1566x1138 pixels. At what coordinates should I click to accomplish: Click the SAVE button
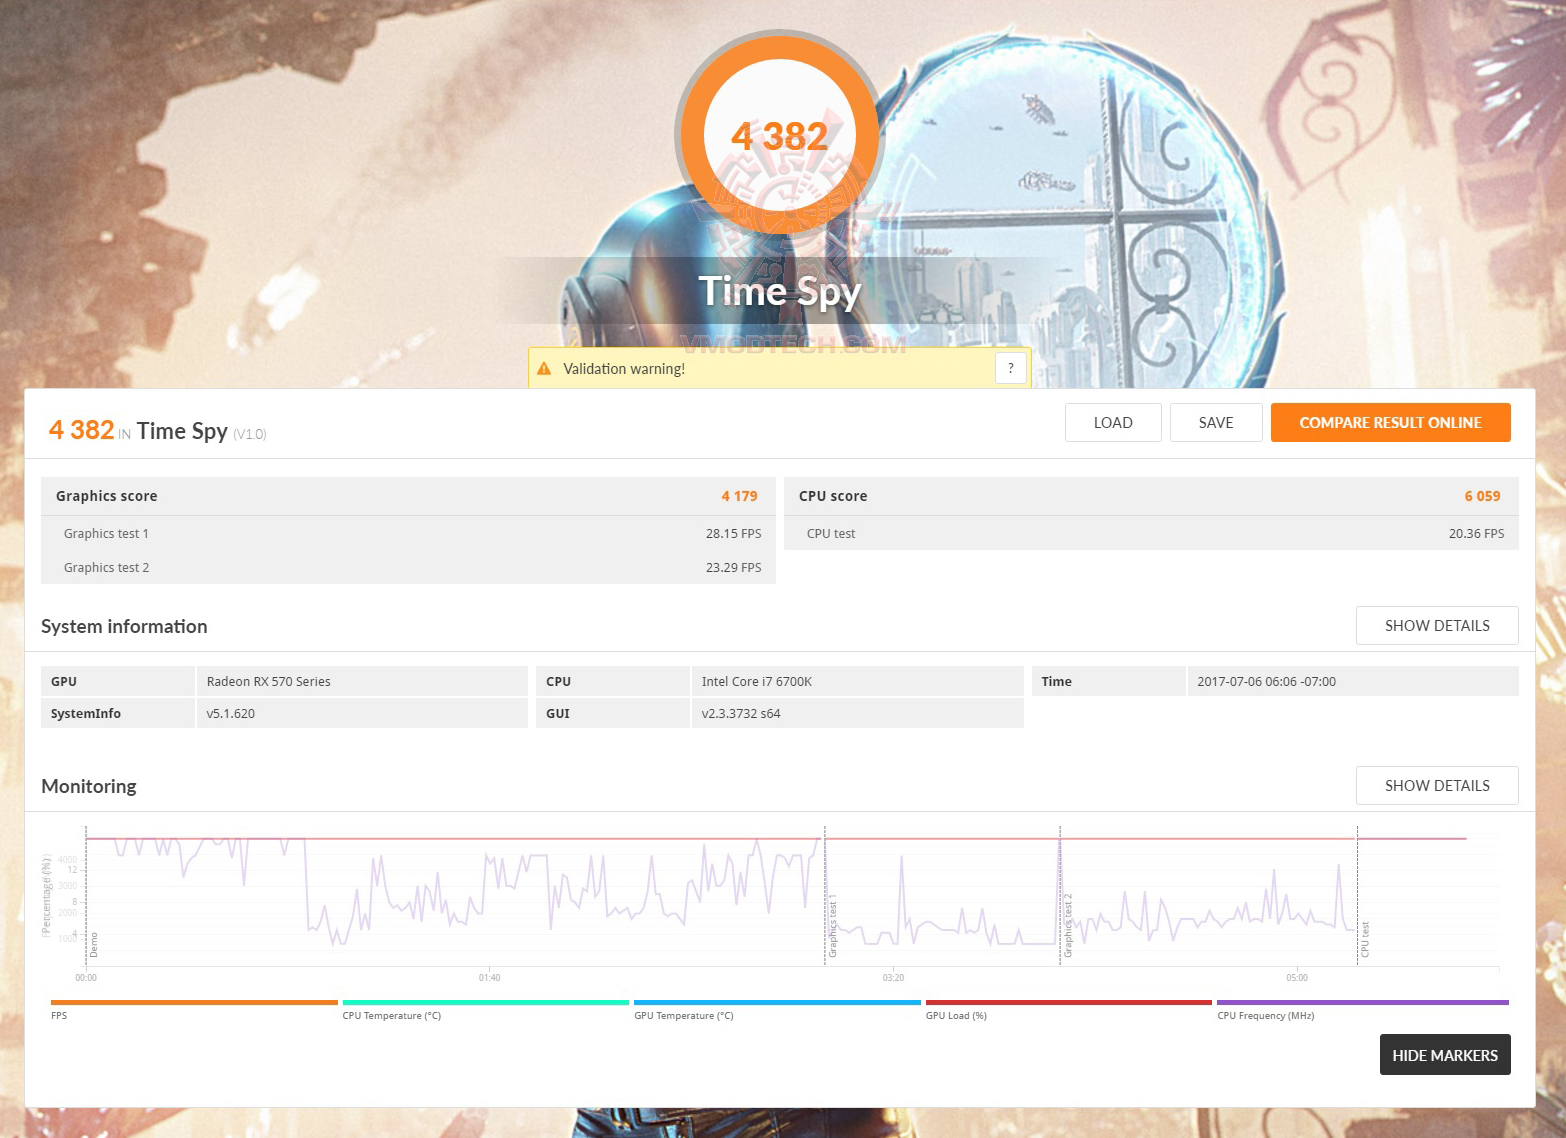point(1216,422)
